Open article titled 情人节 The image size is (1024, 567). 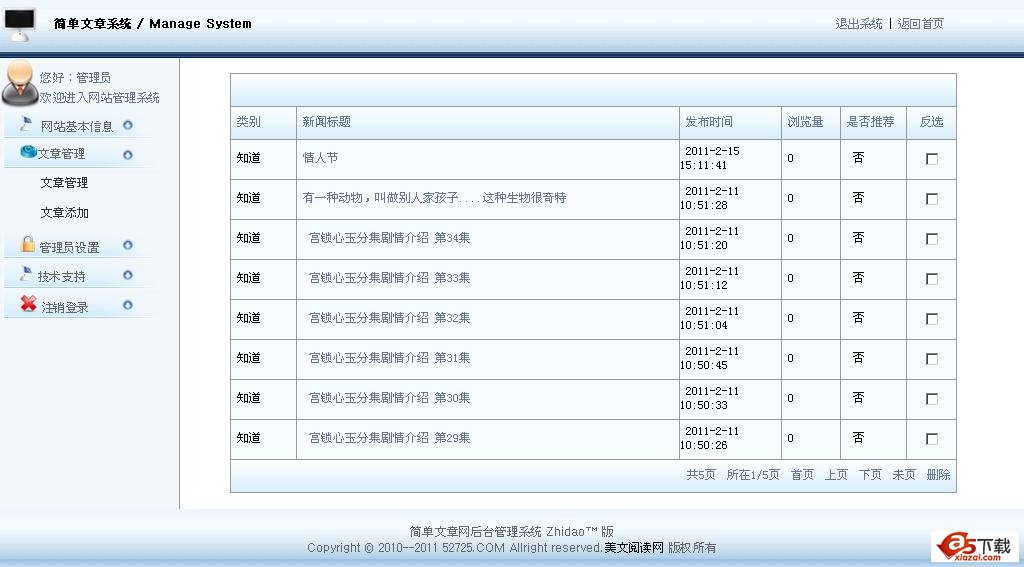pyautogui.click(x=320, y=158)
